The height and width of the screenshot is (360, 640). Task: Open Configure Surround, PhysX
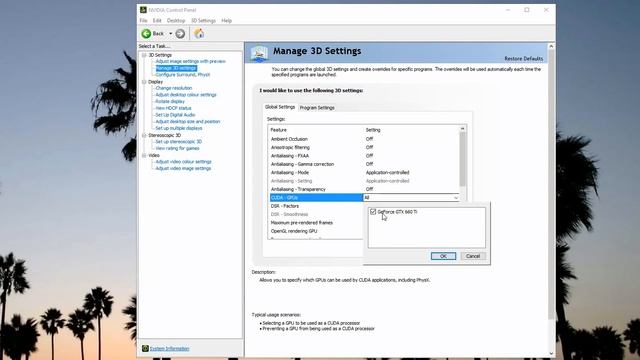183,75
